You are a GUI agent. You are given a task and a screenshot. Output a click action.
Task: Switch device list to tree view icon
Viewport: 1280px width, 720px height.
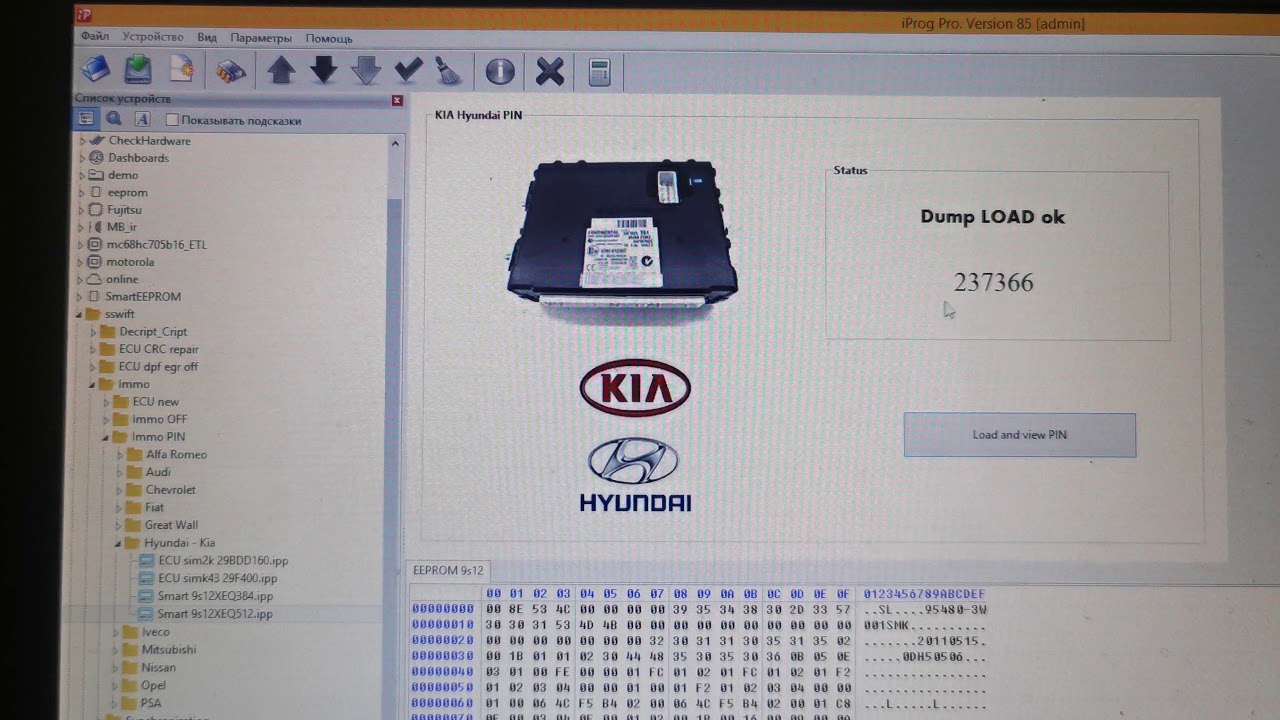tap(86, 118)
